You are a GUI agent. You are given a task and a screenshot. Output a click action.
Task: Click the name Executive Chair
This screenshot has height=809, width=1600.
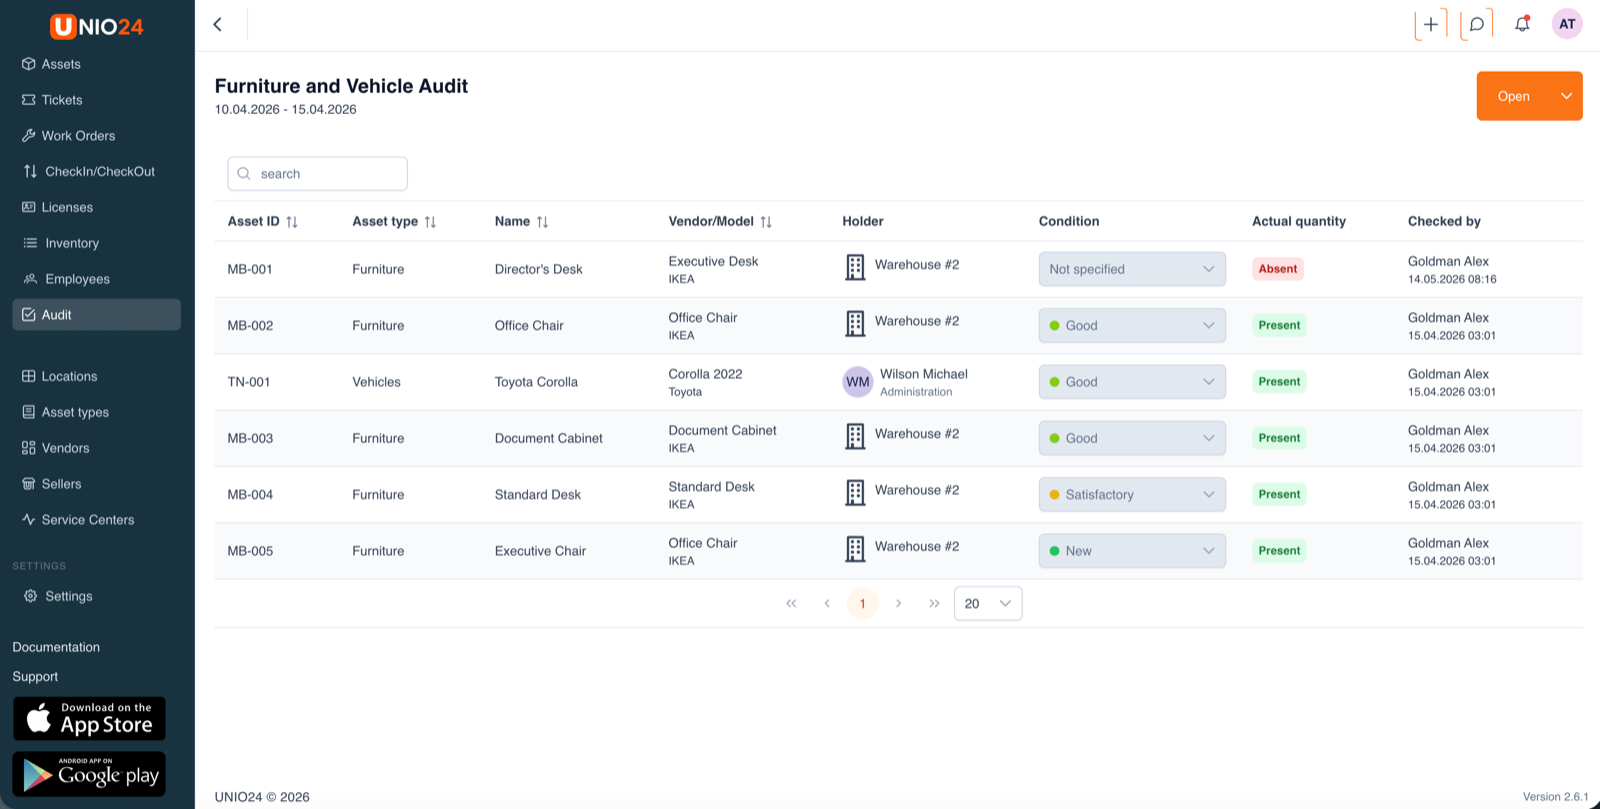click(x=540, y=551)
